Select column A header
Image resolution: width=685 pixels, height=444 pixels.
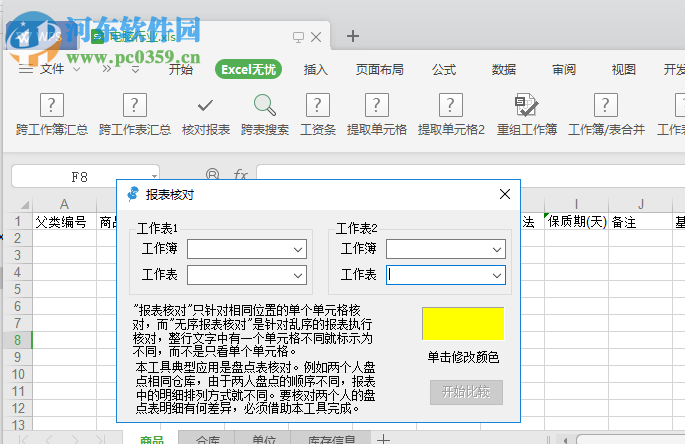[x=64, y=205]
